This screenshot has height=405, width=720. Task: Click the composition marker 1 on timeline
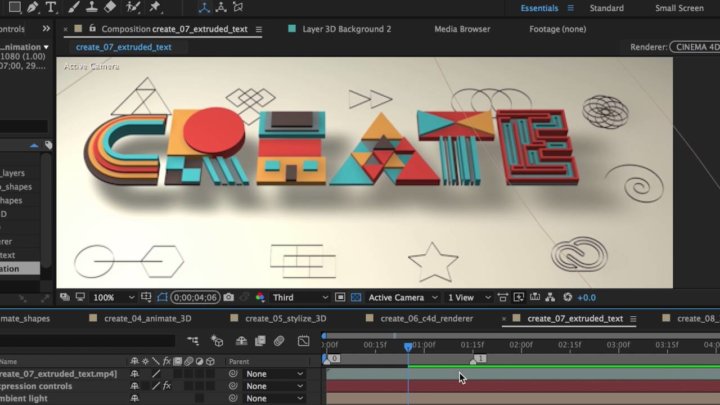pyautogui.click(x=480, y=358)
